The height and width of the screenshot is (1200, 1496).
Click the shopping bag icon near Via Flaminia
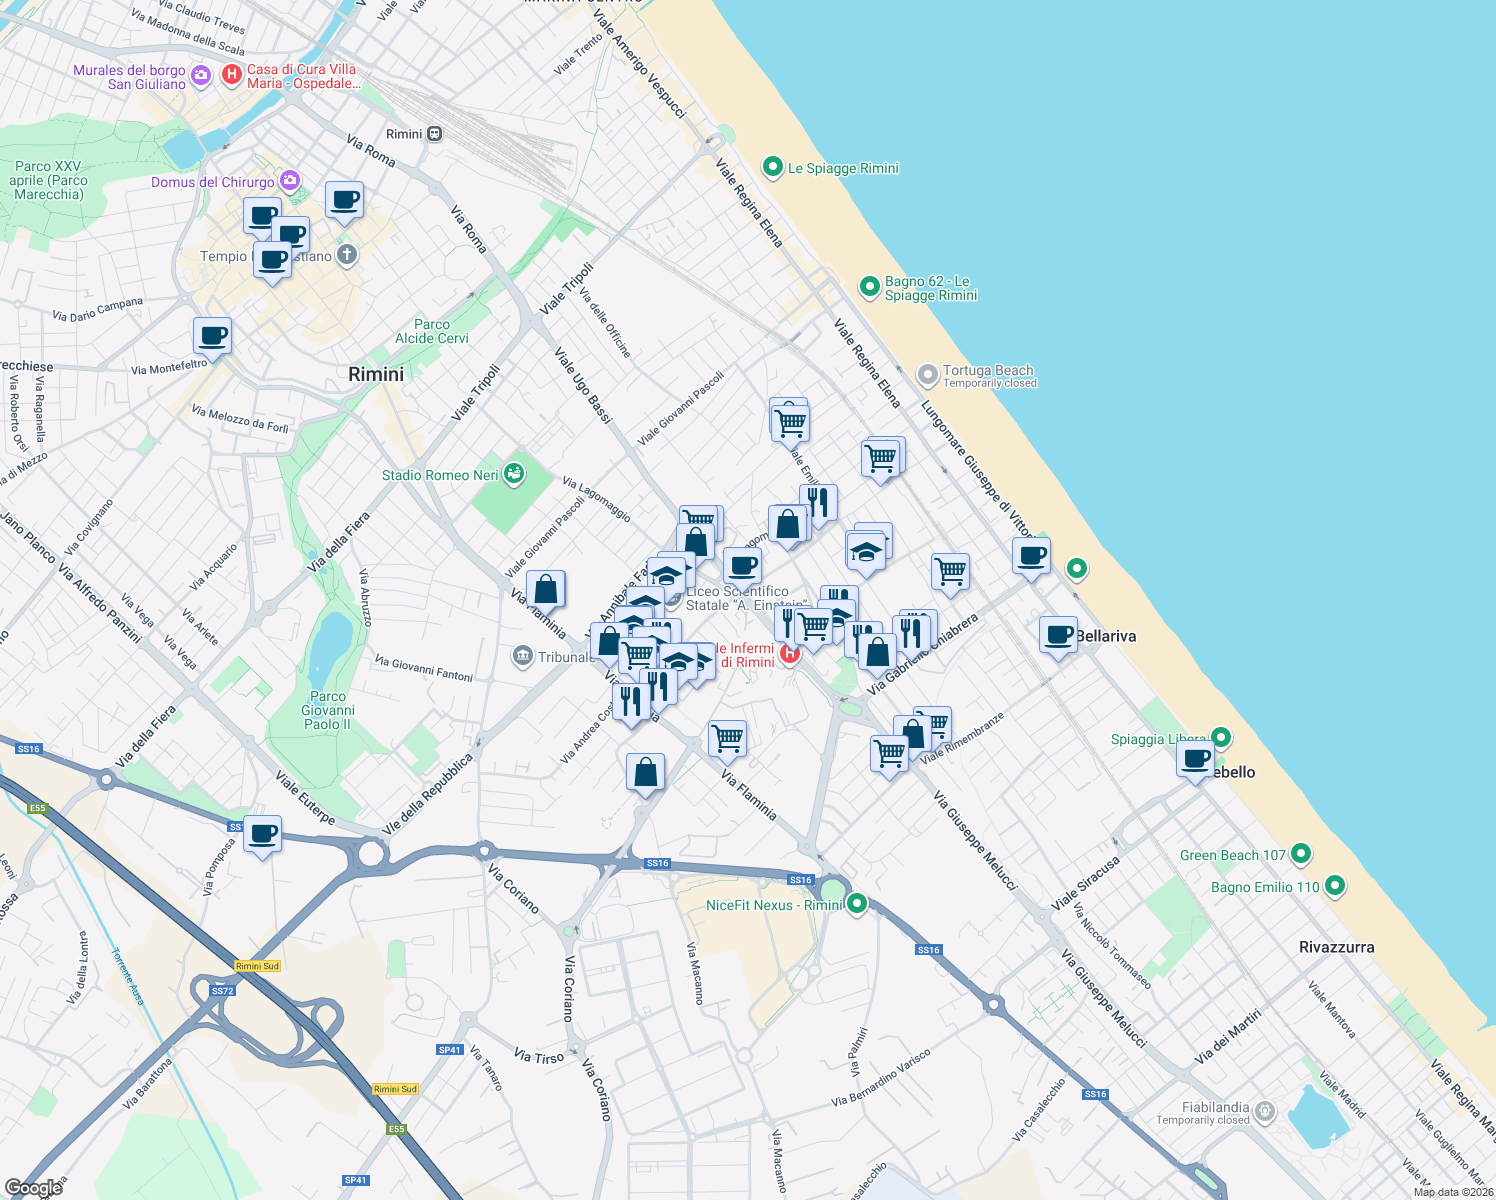645,770
